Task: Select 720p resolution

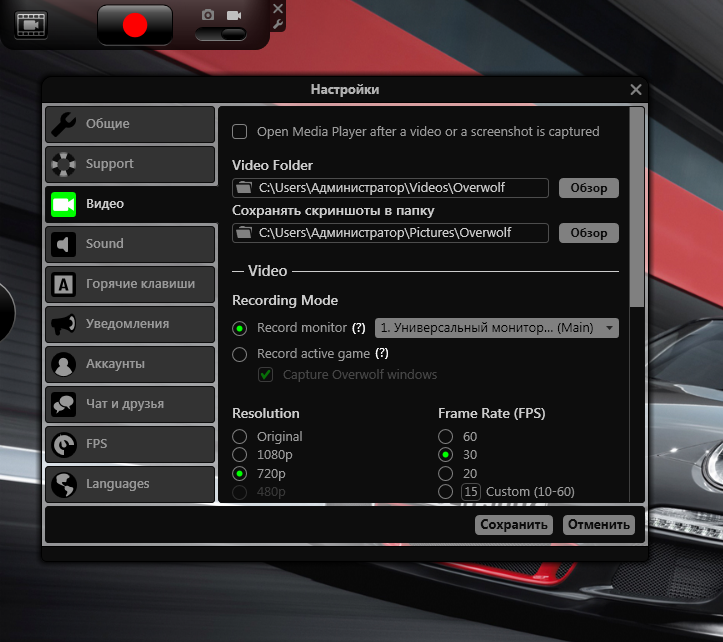Action: coord(239,474)
